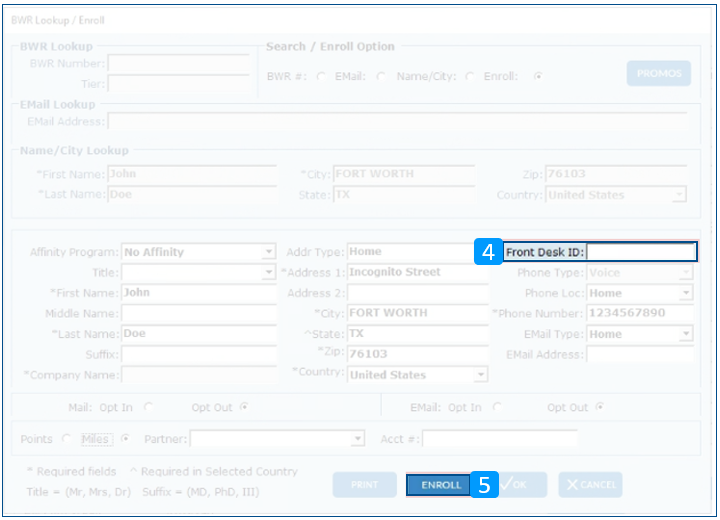Select the EMail search radio button

click(x=381, y=76)
